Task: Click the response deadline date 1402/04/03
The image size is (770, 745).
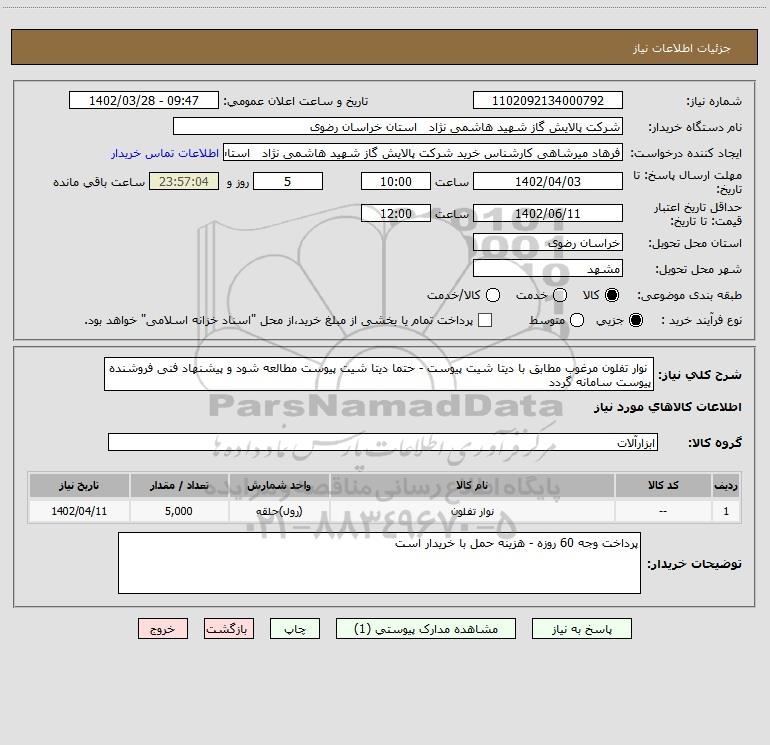Action: tap(548, 181)
